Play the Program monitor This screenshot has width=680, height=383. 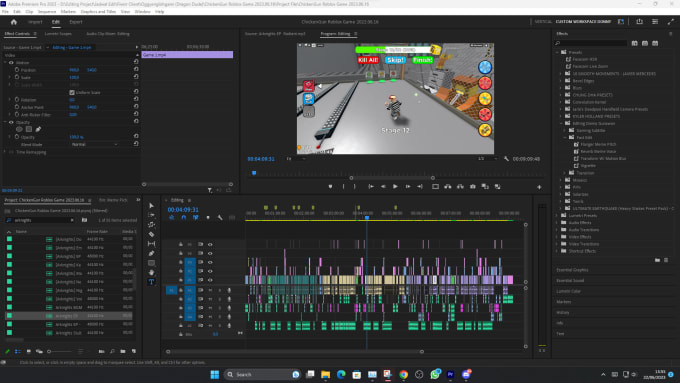(x=395, y=187)
